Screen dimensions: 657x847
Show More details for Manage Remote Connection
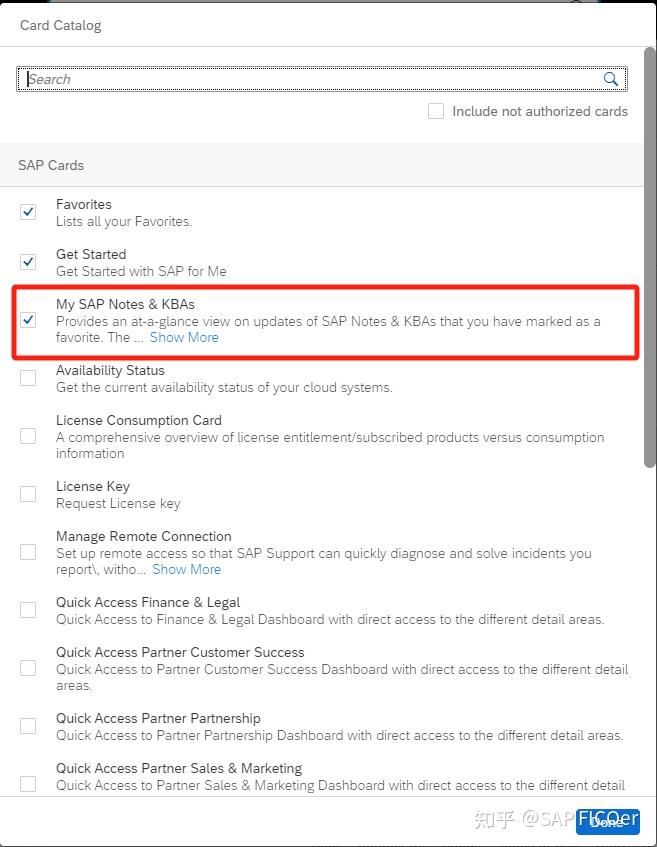click(187, 569)
